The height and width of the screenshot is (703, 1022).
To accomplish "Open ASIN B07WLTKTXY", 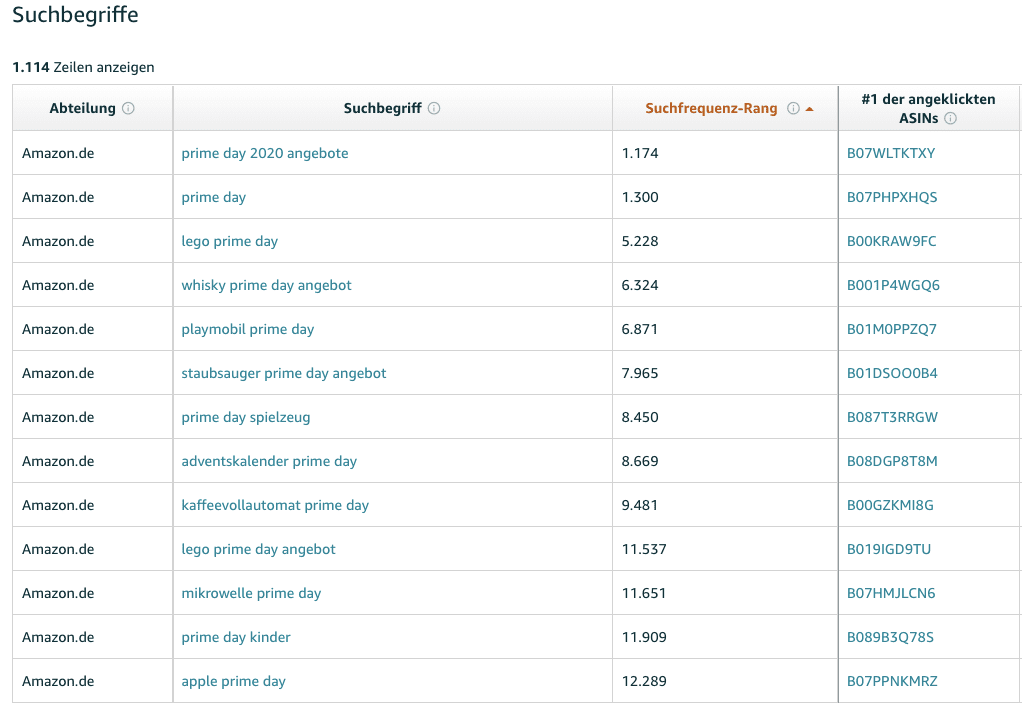I will [x=891, y=153].
